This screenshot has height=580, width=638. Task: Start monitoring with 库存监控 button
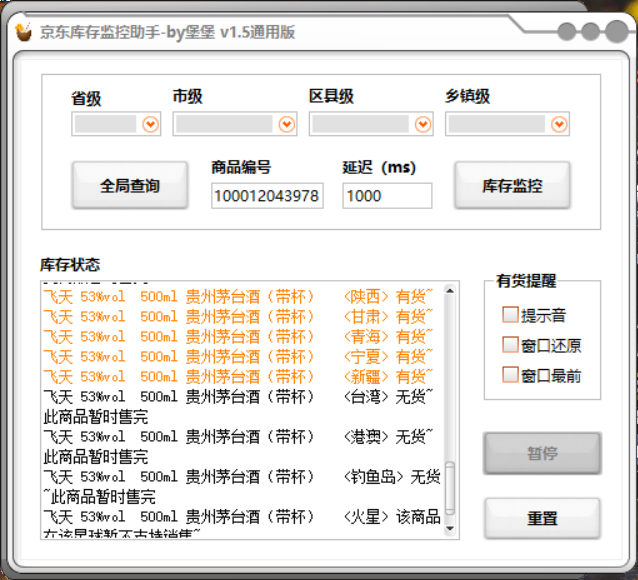(x=512, y=185)
